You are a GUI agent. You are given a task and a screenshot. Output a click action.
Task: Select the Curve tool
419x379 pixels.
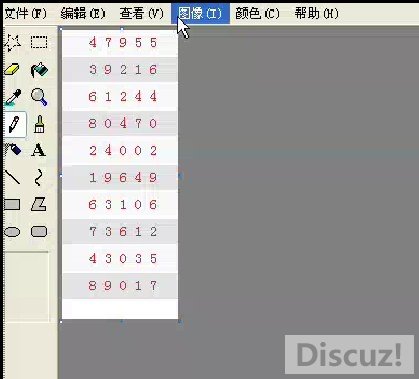[x=39, y=177]
